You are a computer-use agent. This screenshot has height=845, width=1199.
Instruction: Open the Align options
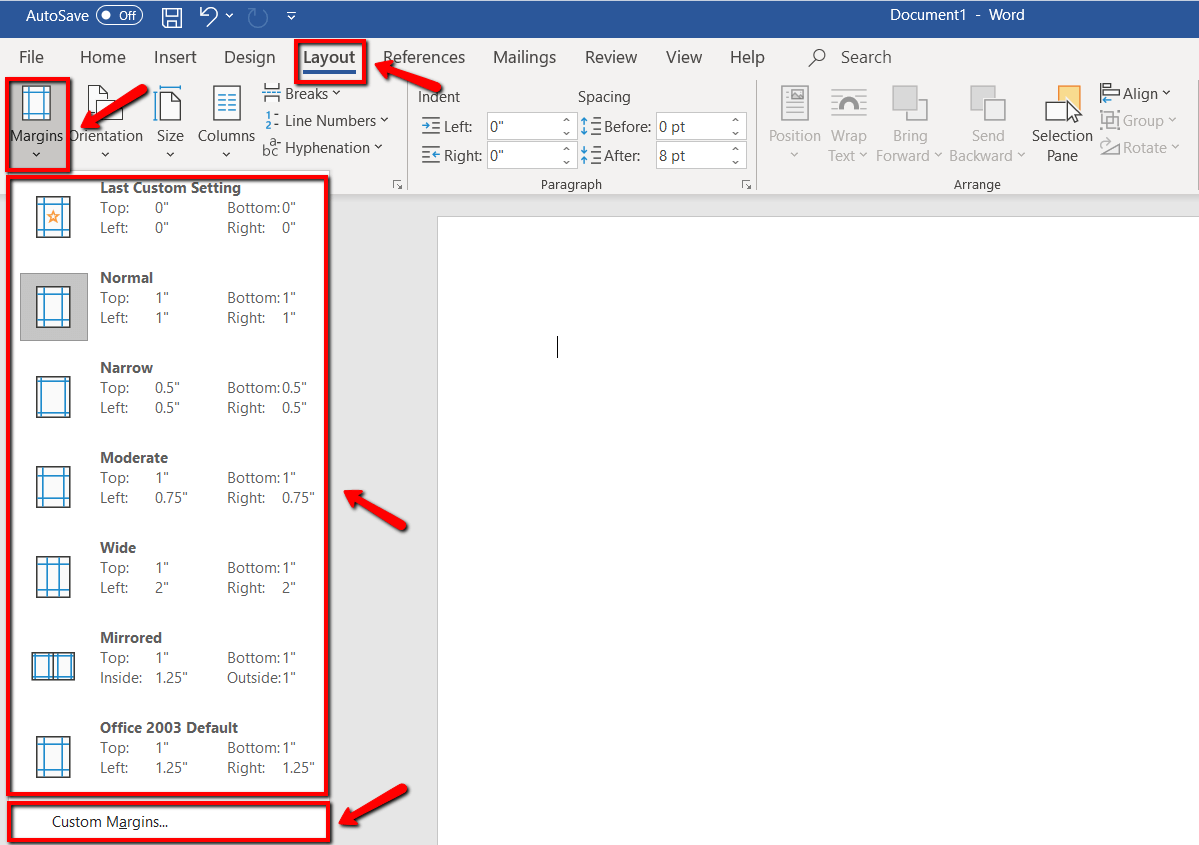1137,92
